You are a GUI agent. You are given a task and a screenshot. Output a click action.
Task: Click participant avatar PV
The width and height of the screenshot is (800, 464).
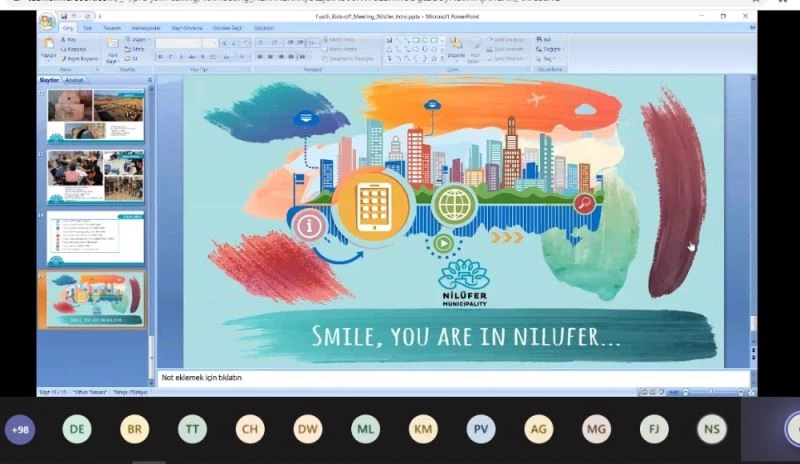point(481,430)
